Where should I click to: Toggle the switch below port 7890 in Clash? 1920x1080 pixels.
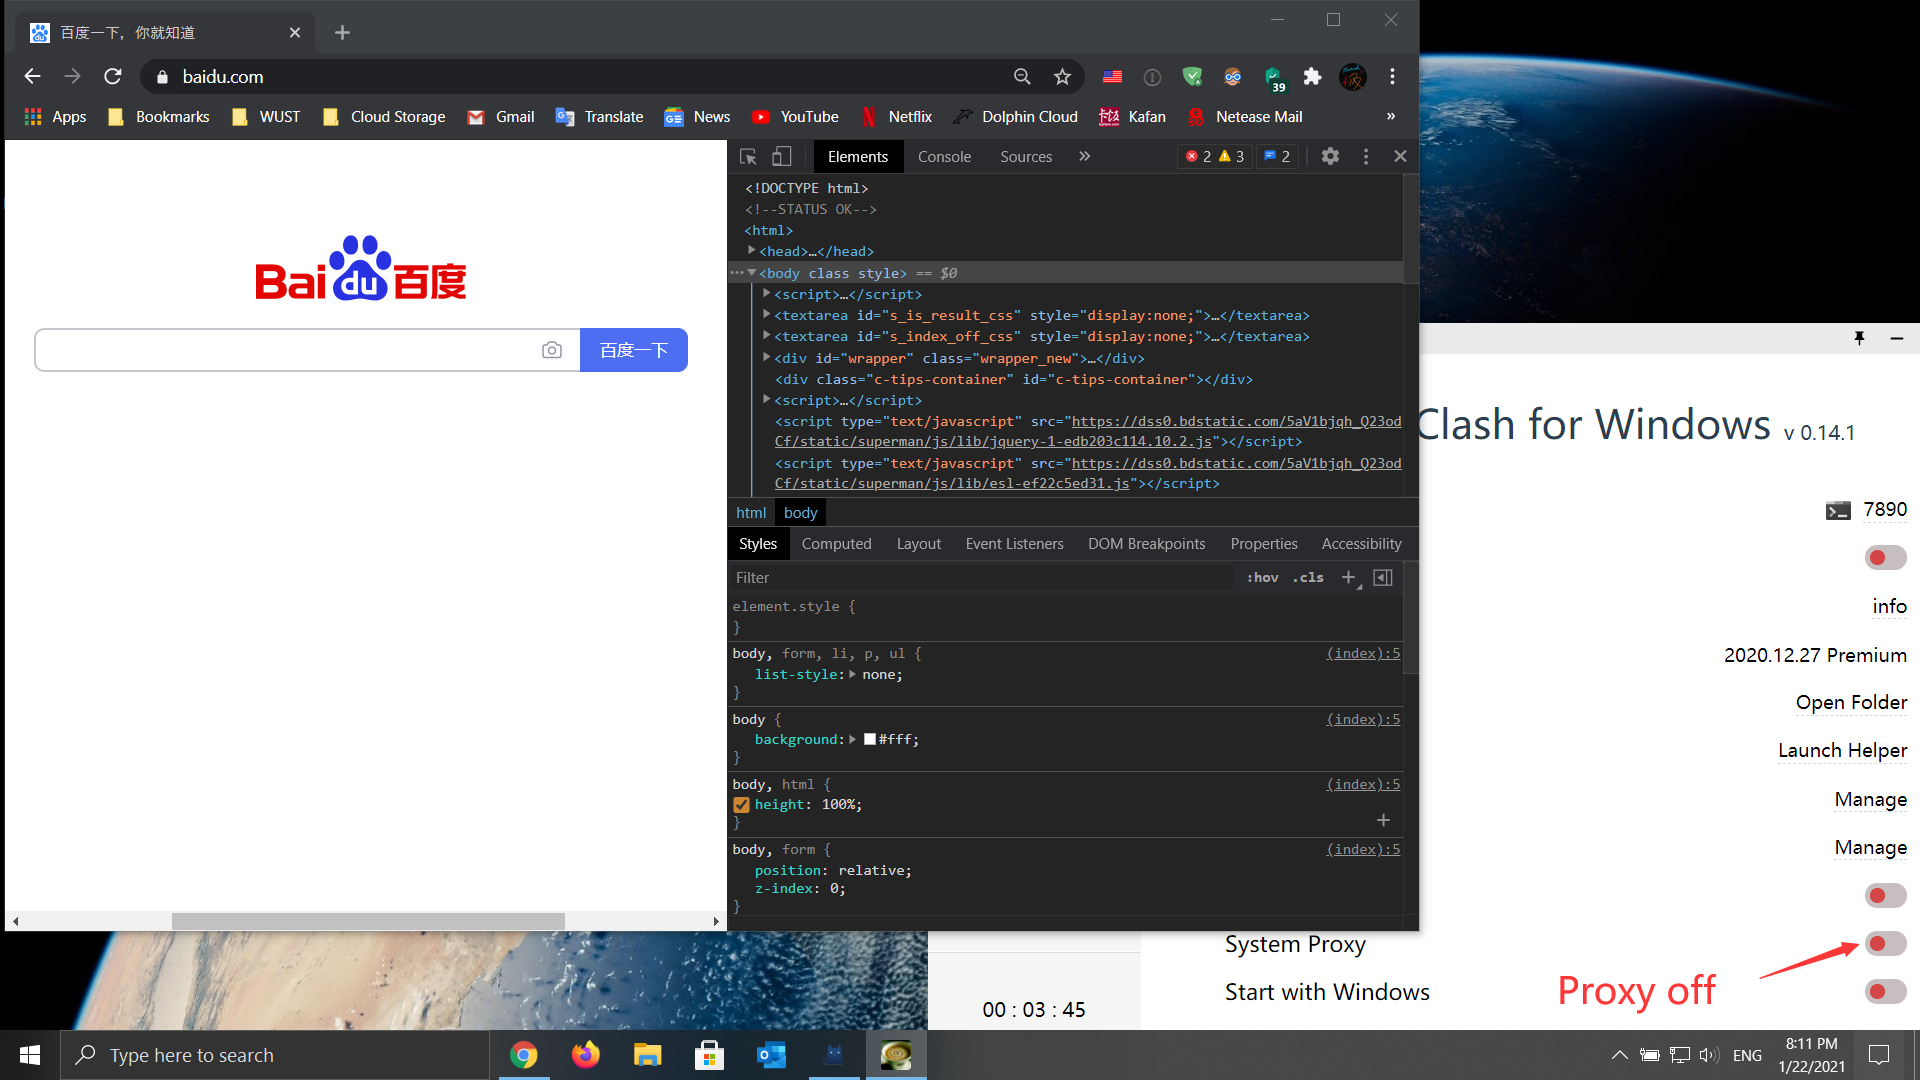pyautogui.click(x=1885, y=558)
